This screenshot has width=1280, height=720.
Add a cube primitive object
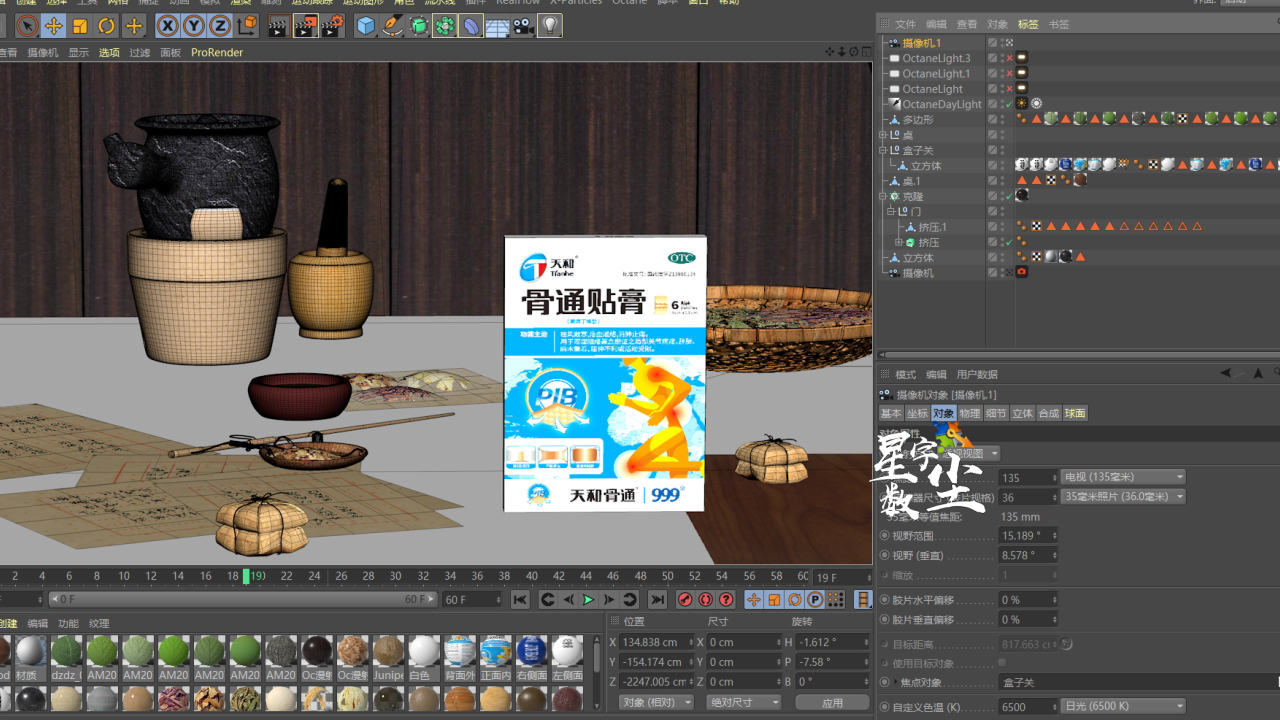pos(366,26)
